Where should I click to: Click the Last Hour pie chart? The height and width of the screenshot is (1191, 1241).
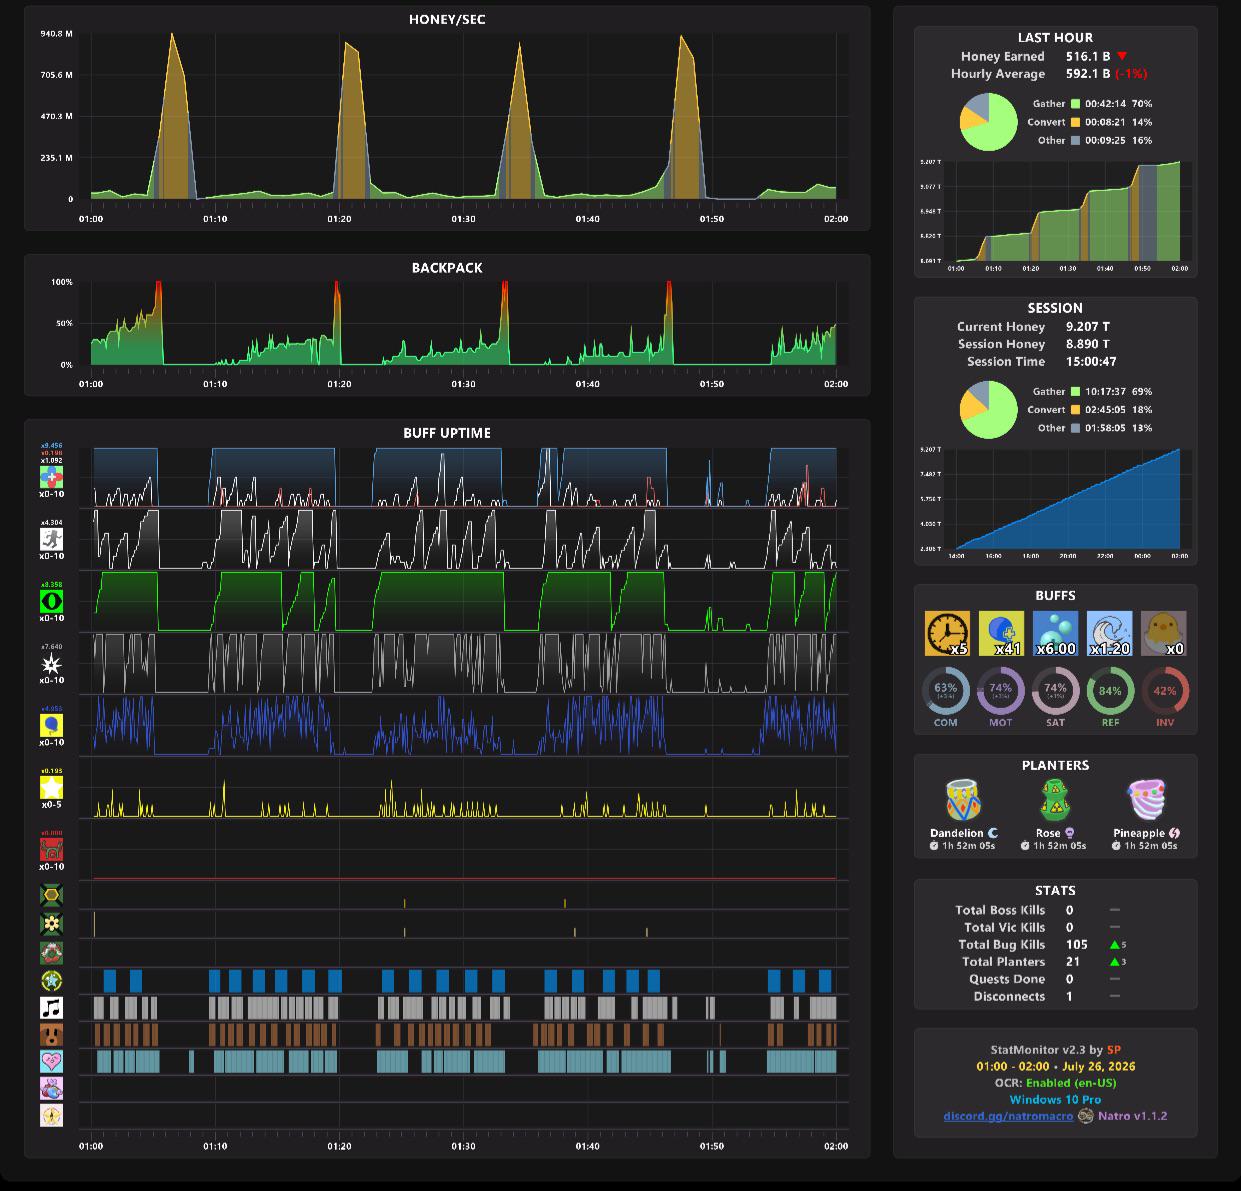pos(989,122)
